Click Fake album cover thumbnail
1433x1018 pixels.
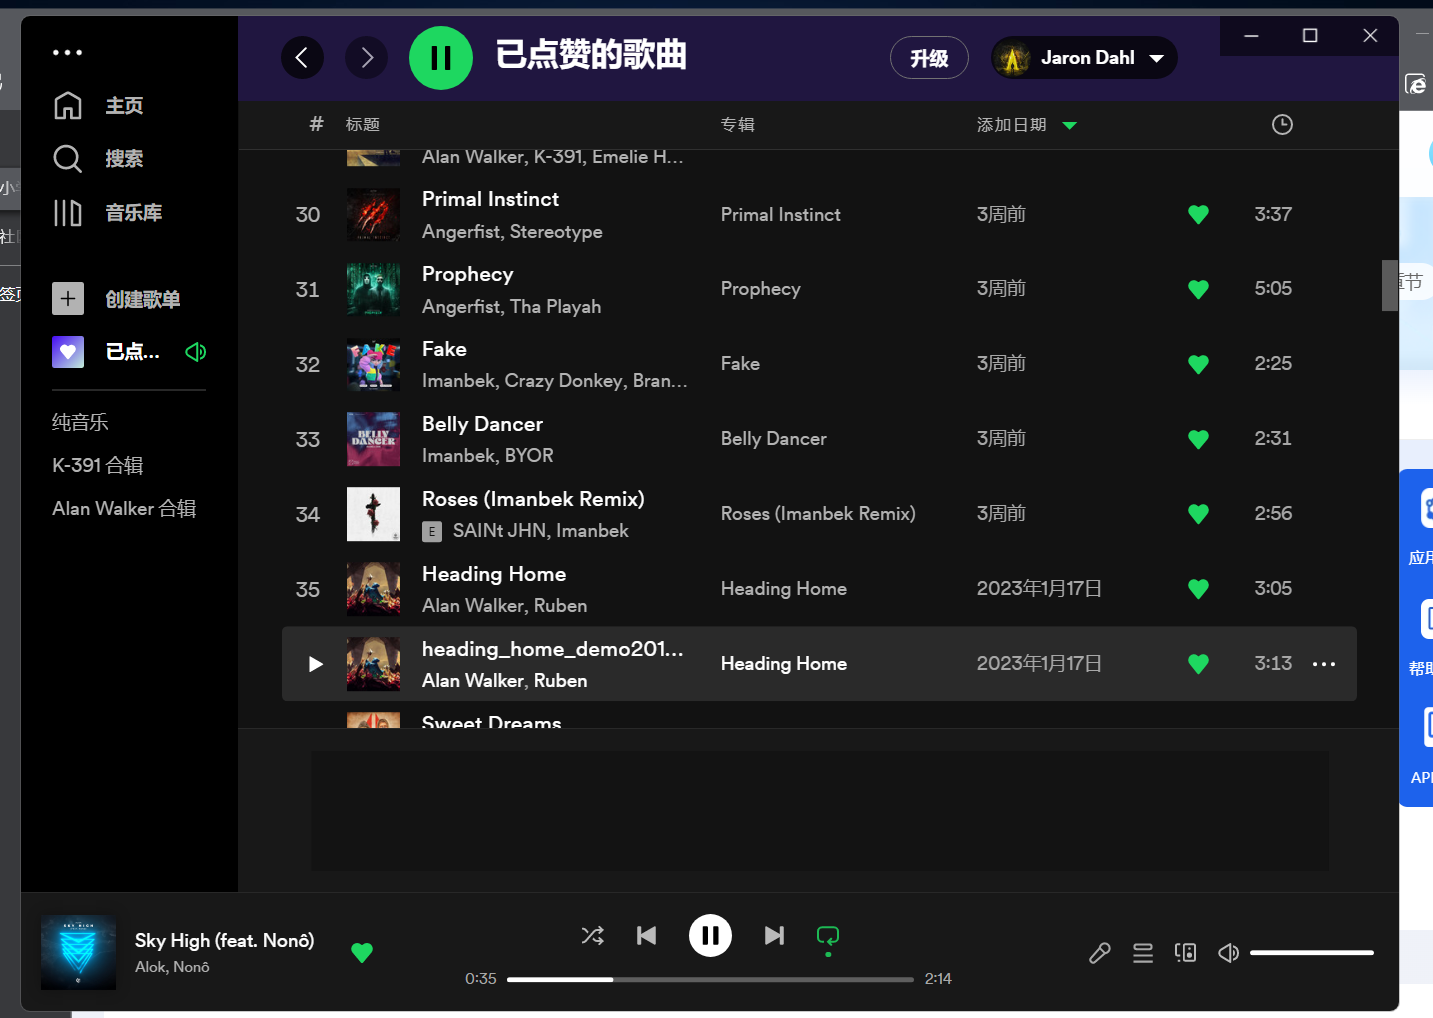click(x=373, y=364)
